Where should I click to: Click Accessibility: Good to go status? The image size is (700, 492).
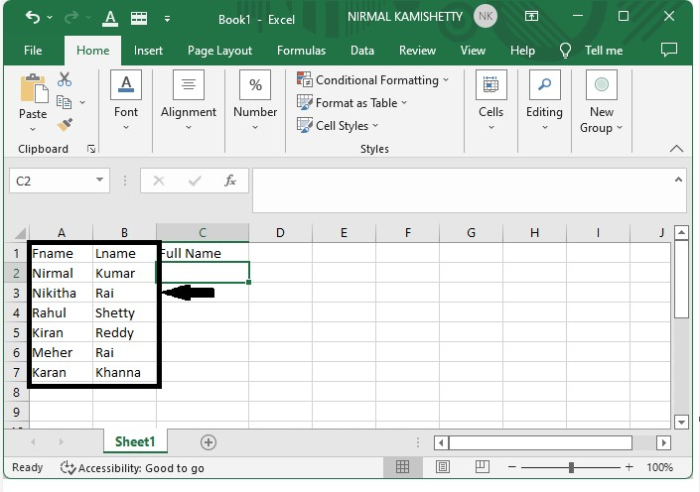click(x=132, y=468)
